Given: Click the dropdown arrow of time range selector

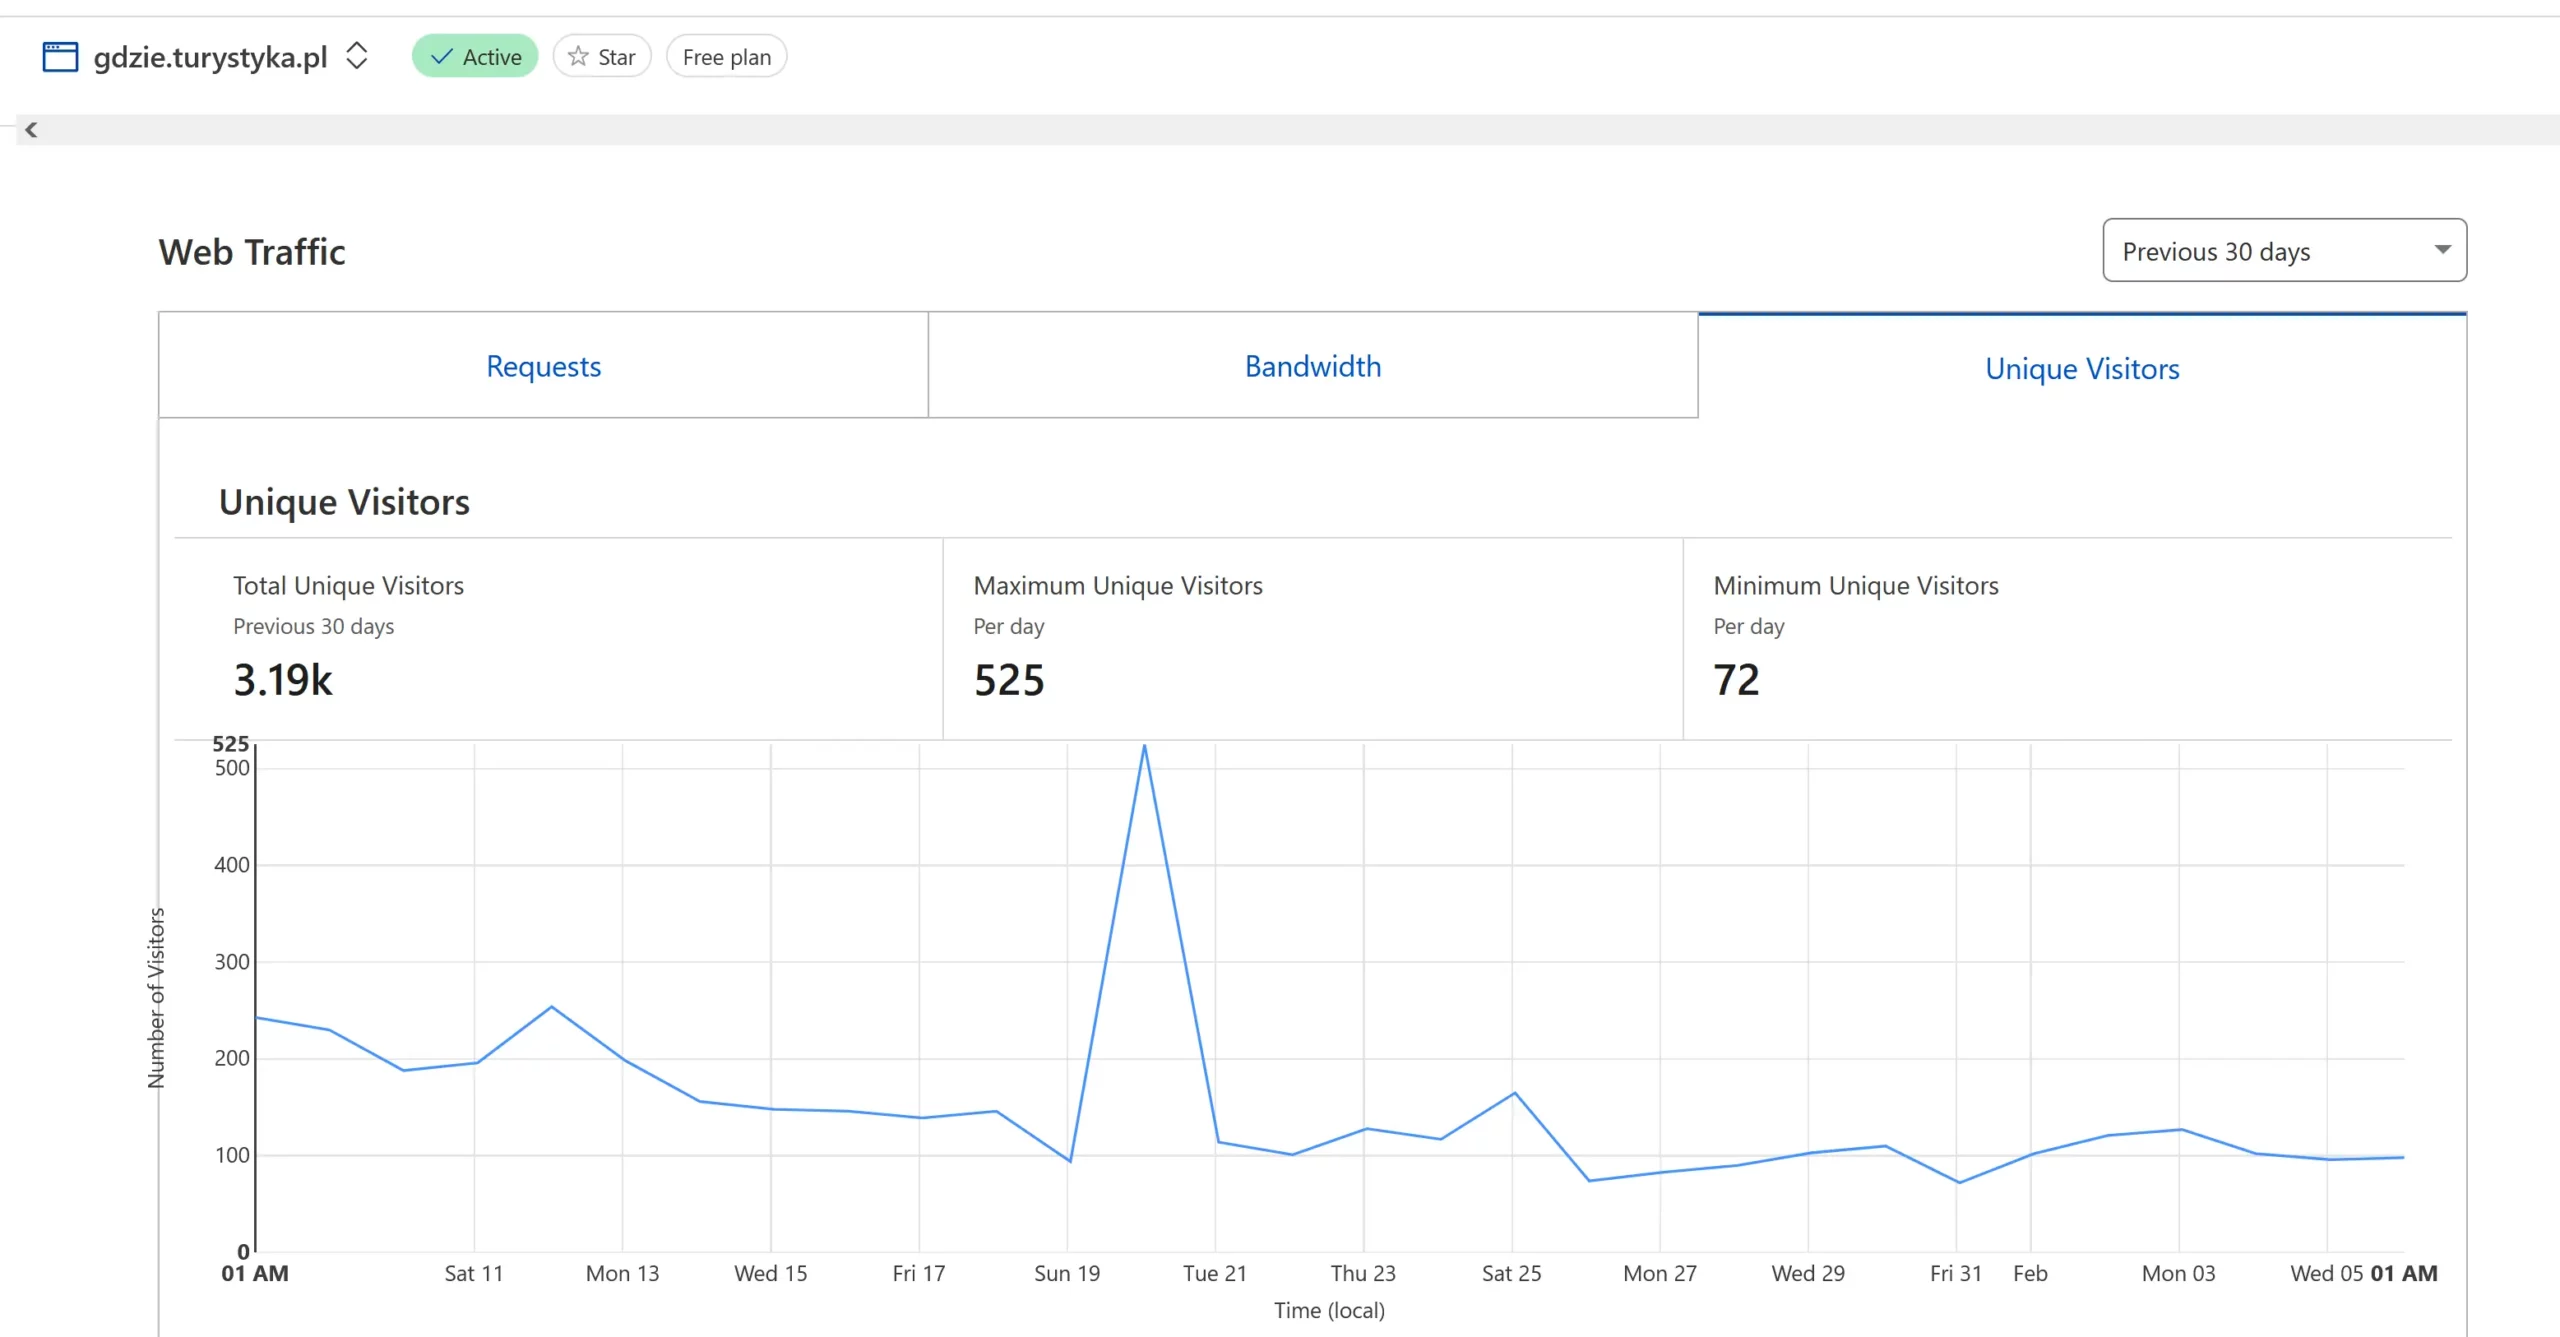Looking at the screenshot, I should [x=2442, y=250].
